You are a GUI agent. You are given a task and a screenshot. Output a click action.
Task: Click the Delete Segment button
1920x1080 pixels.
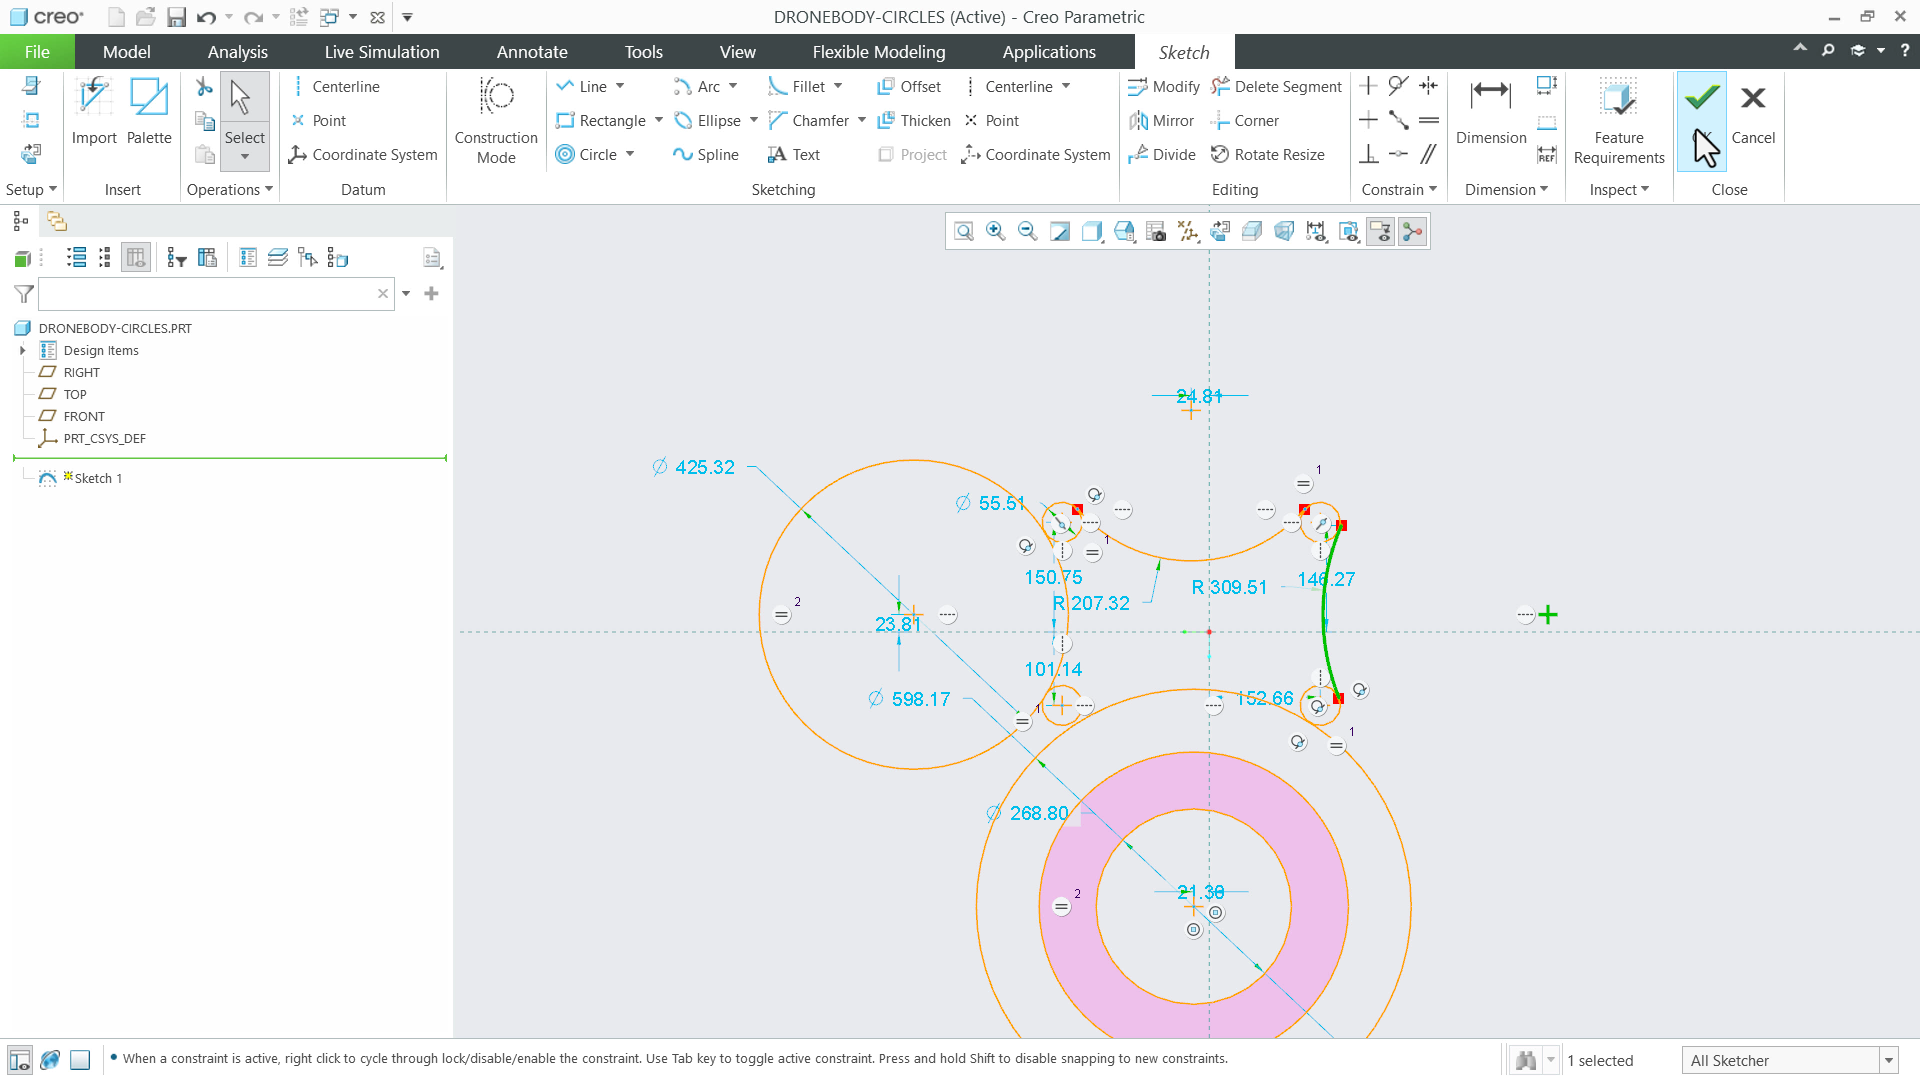pyautogui.click(x=1276, y=87)
